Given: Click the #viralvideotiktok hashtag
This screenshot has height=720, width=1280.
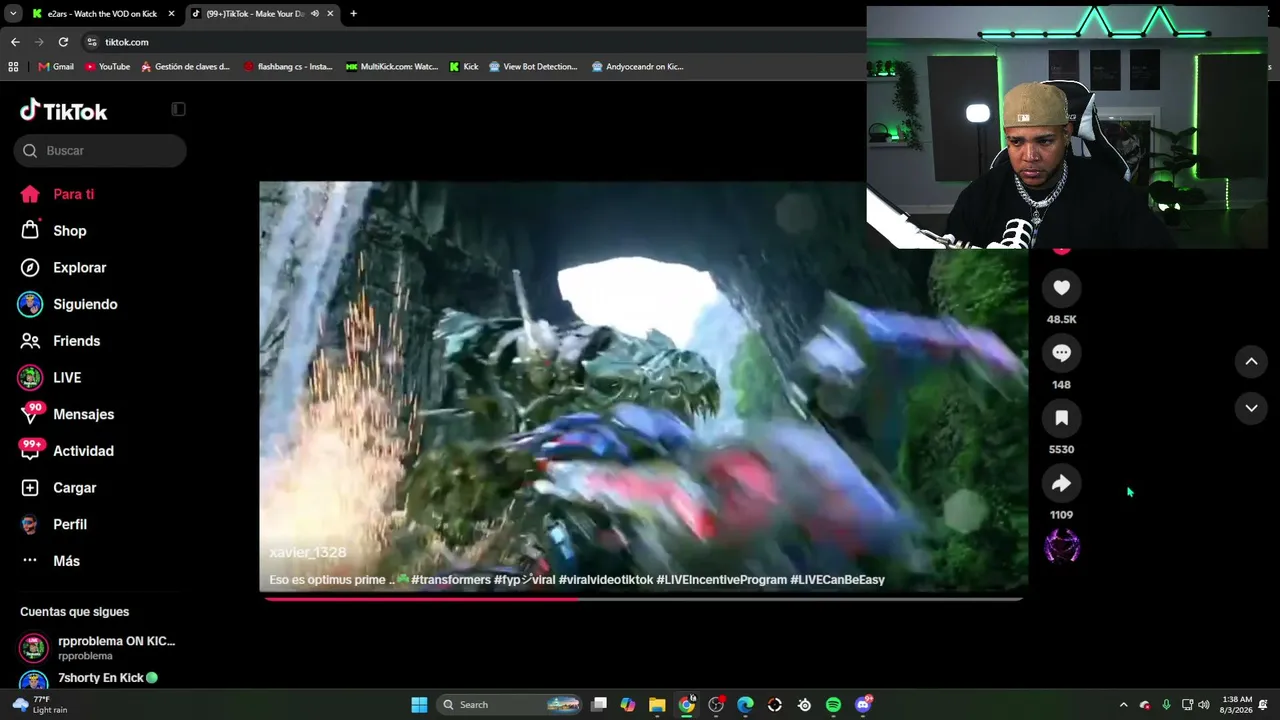Looking at the screenshot, I should tap(606, 580).
